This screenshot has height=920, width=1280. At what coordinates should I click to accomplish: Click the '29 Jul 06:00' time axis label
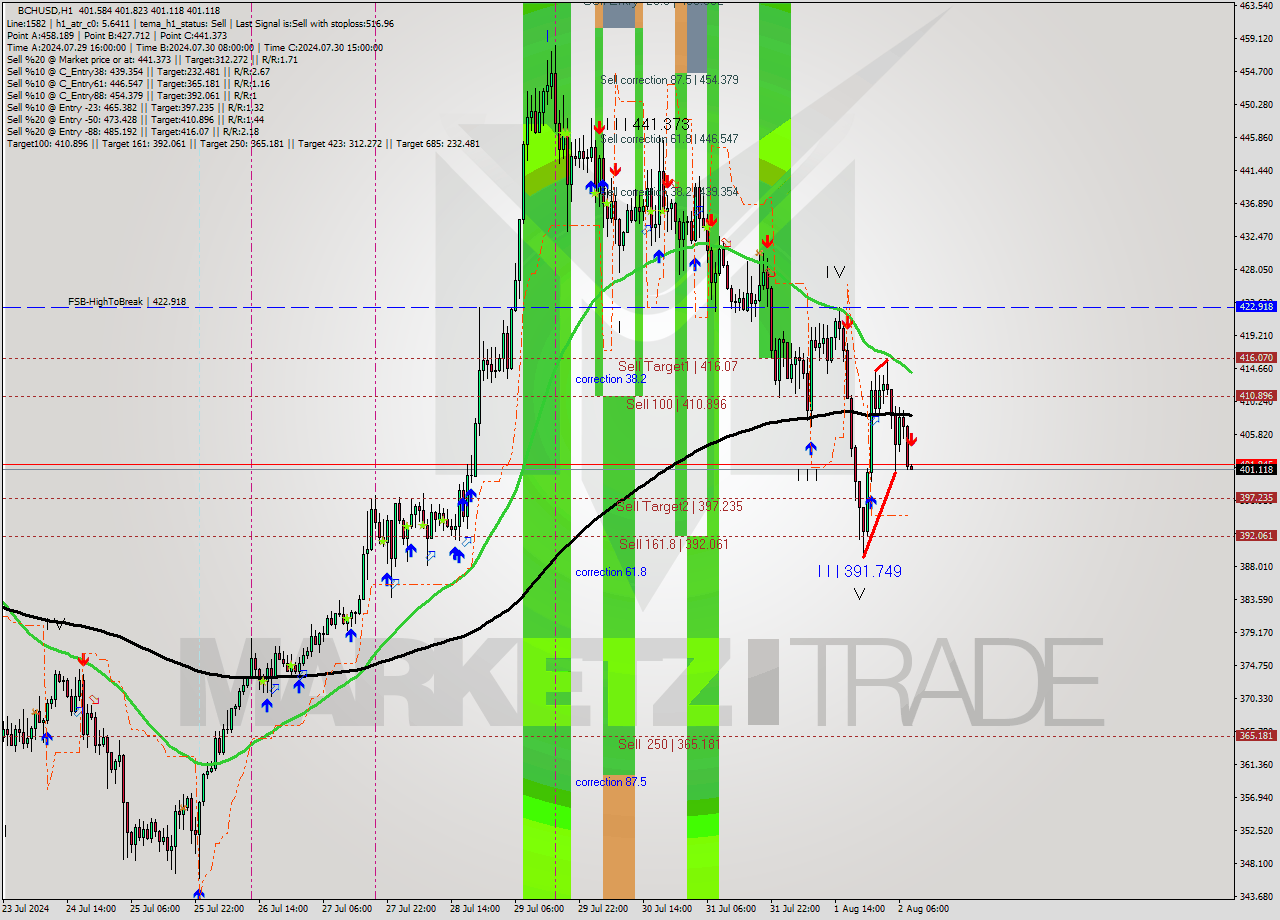tap(538, 909)
